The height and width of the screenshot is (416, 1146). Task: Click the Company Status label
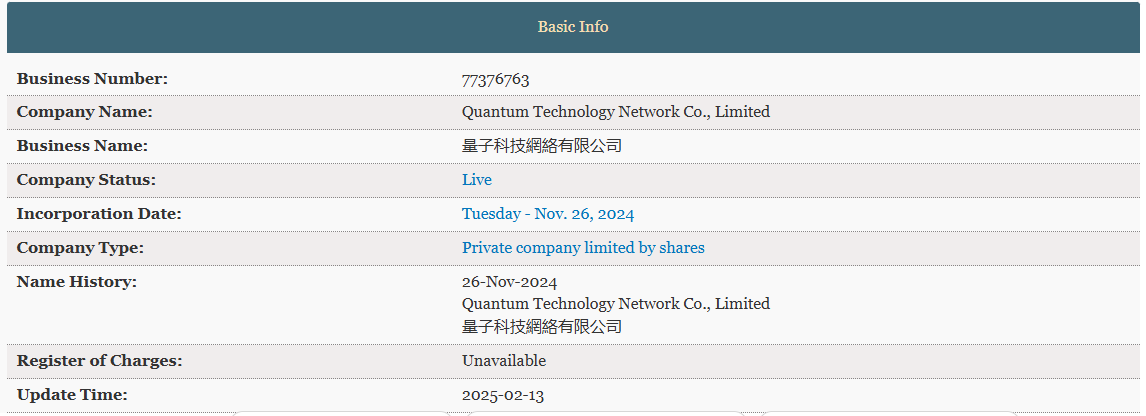click(x=87, y=180)
